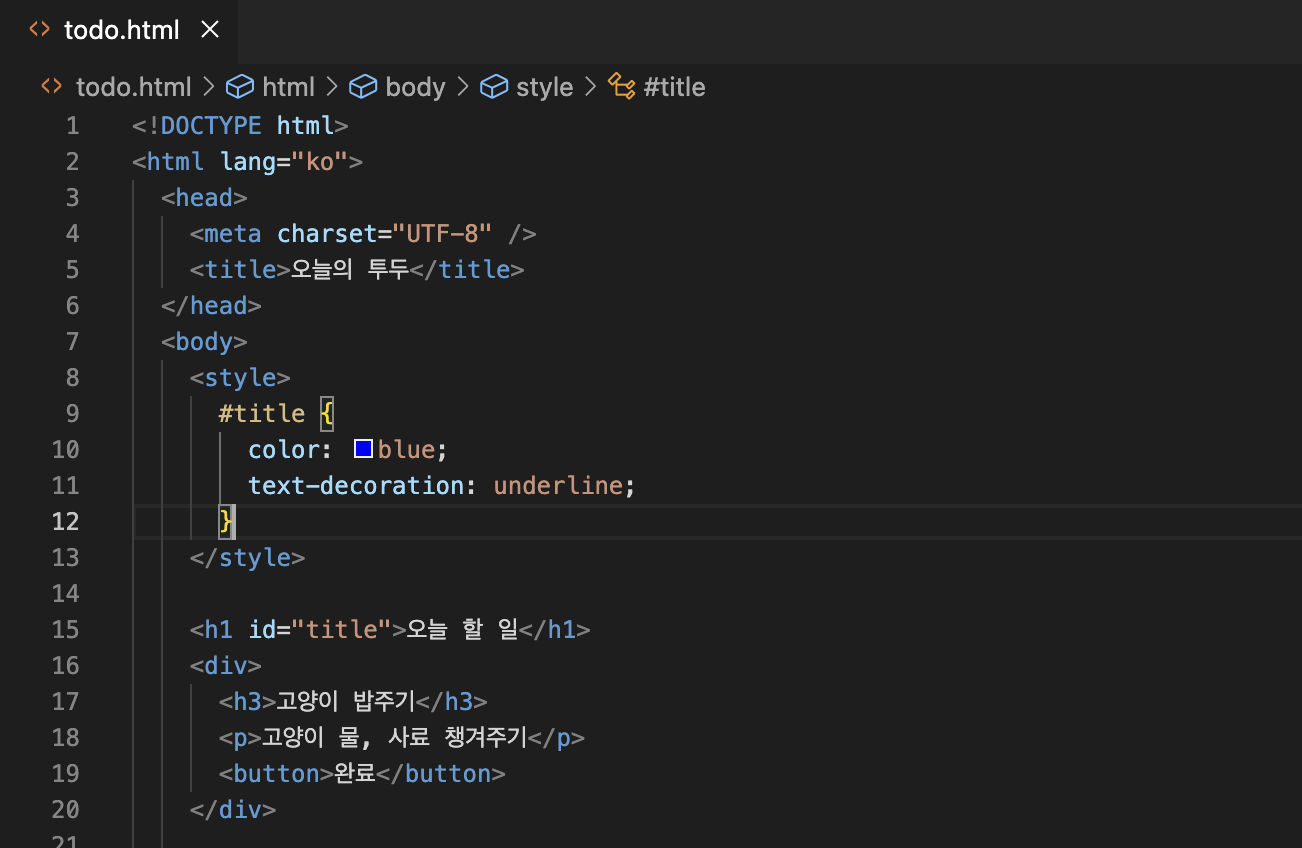Expand the chevron after todo.html breadcrumb

pyautogui.click(x=208, y=87)
